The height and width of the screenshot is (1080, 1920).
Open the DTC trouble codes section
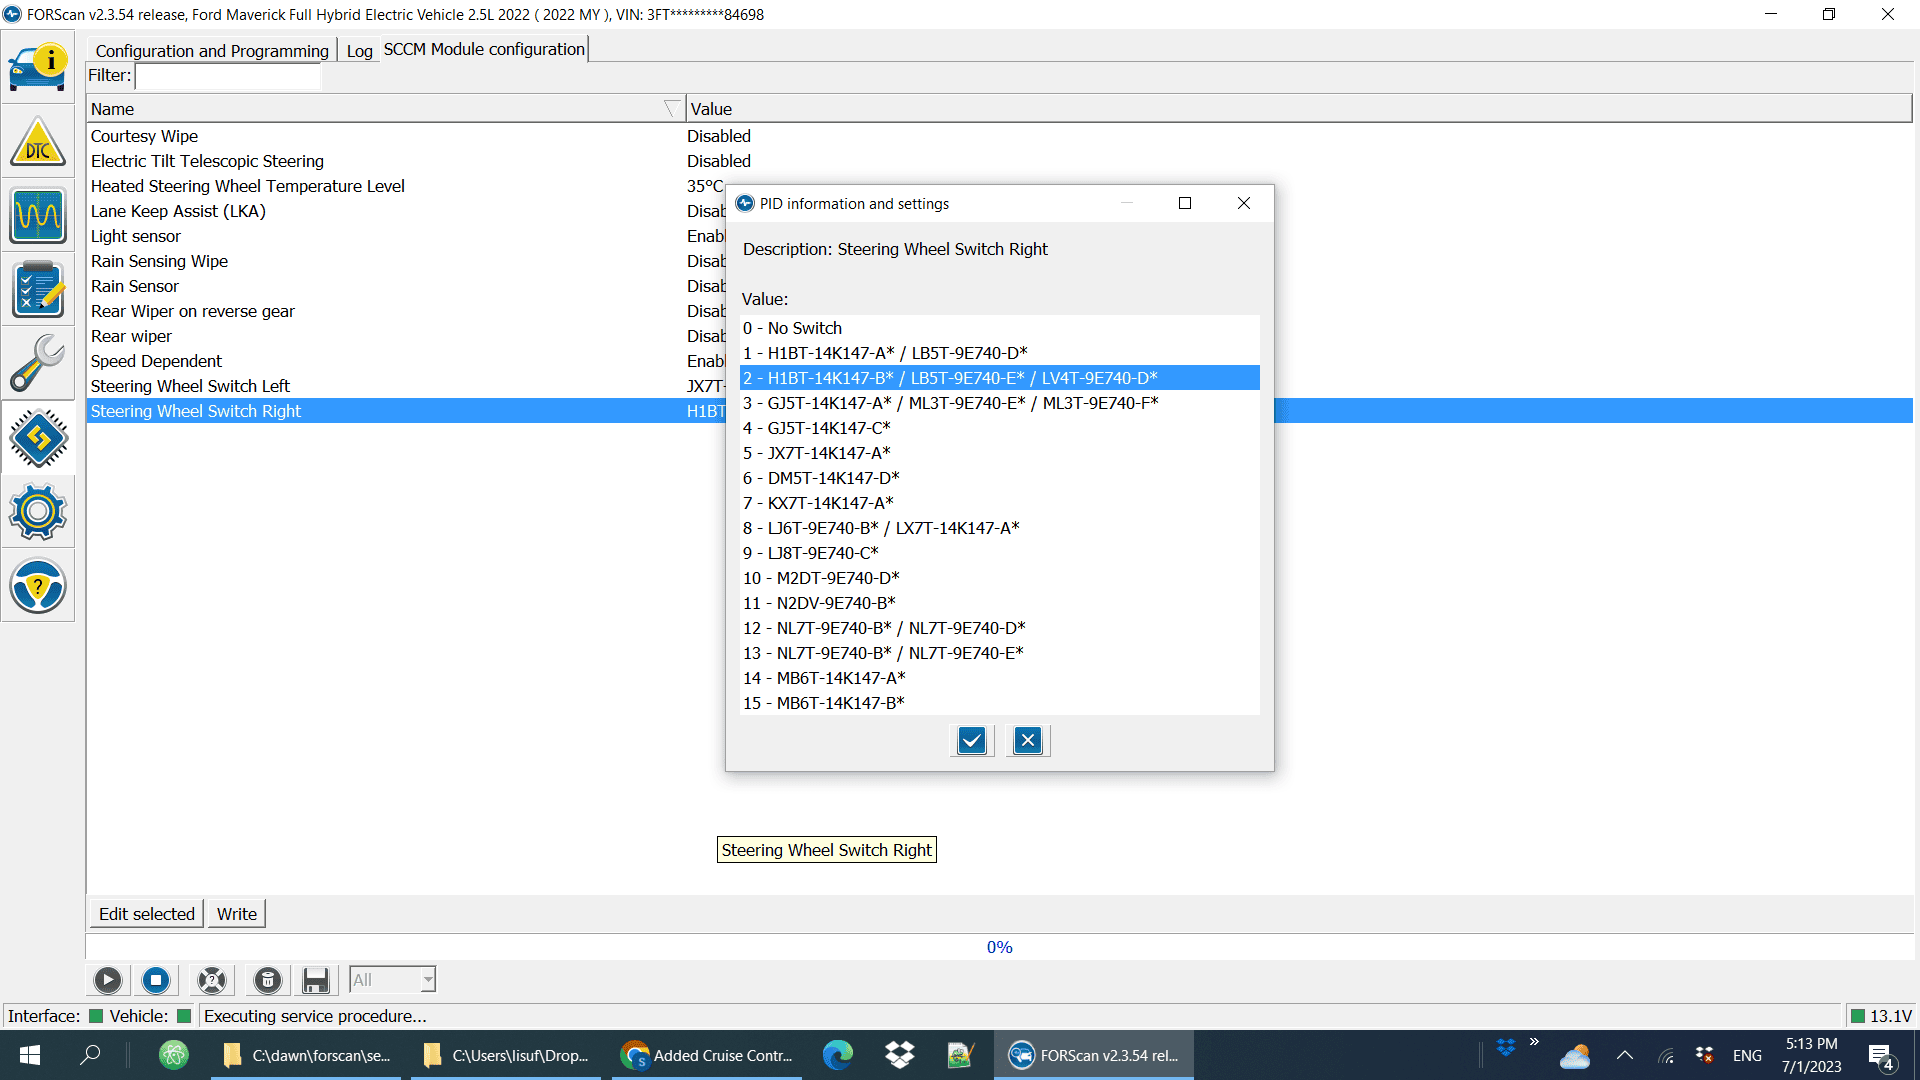click(38, 142)
